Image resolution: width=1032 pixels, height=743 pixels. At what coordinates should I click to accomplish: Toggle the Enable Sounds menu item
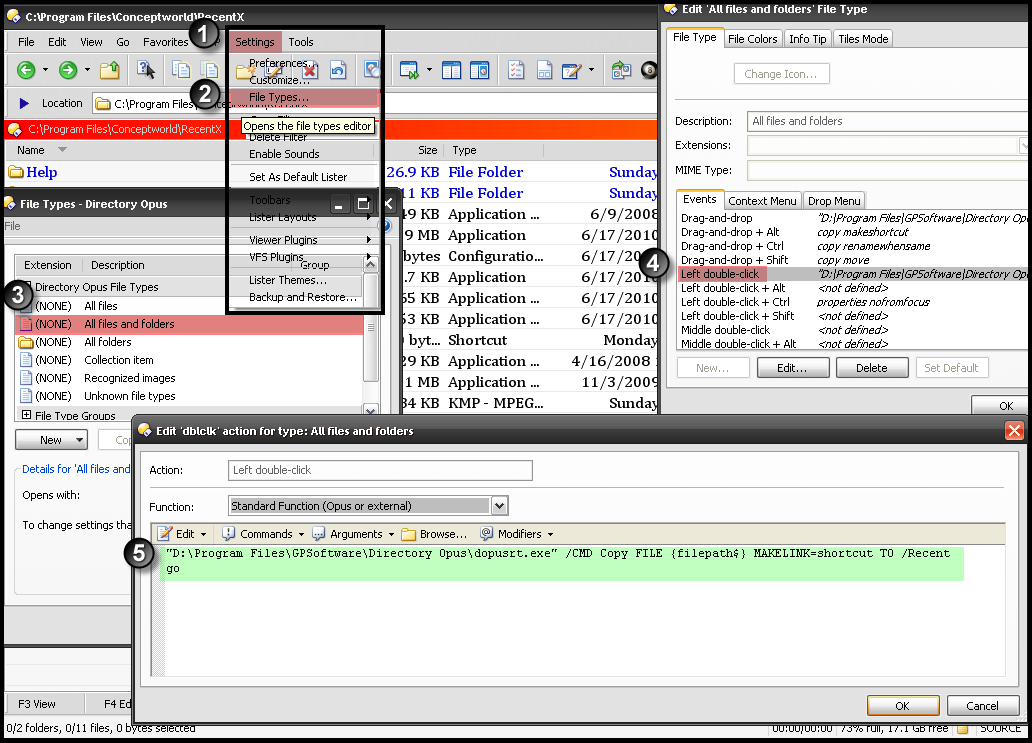tap(284, 154)
